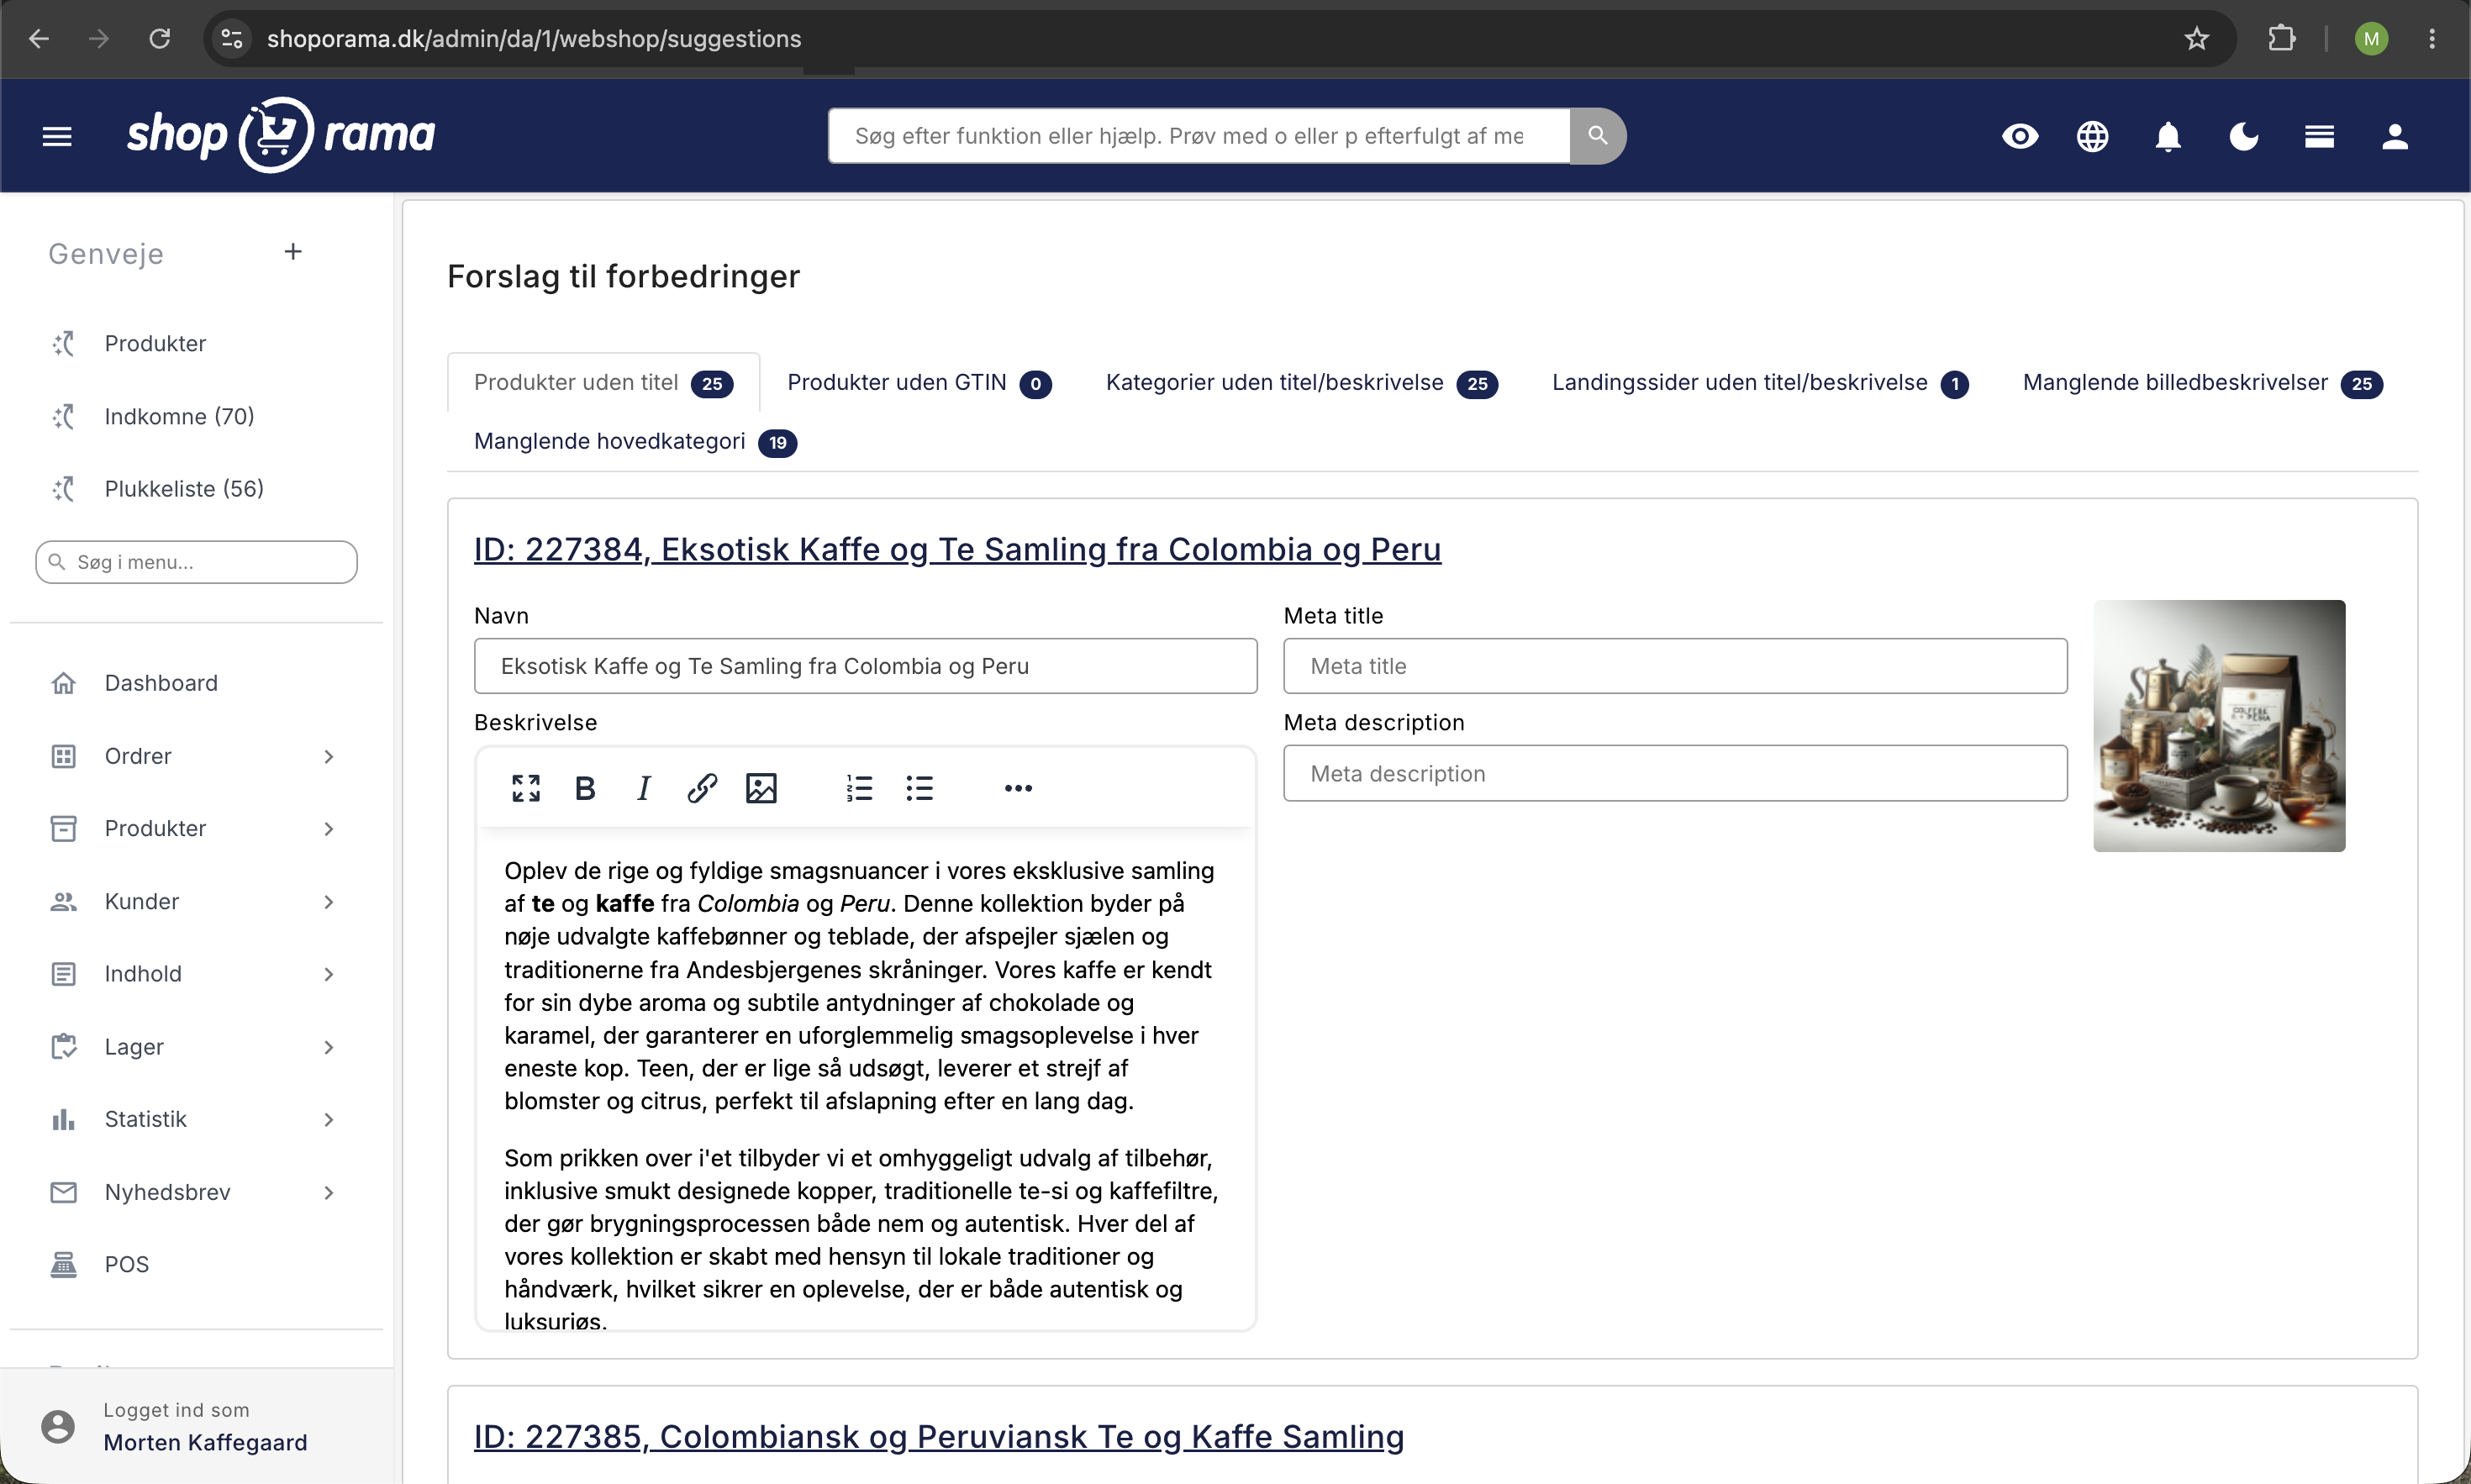Click the Kunder people icon
This screenshot has width=2471, height=1484.
pyautogui.click(x=63, y=901)
